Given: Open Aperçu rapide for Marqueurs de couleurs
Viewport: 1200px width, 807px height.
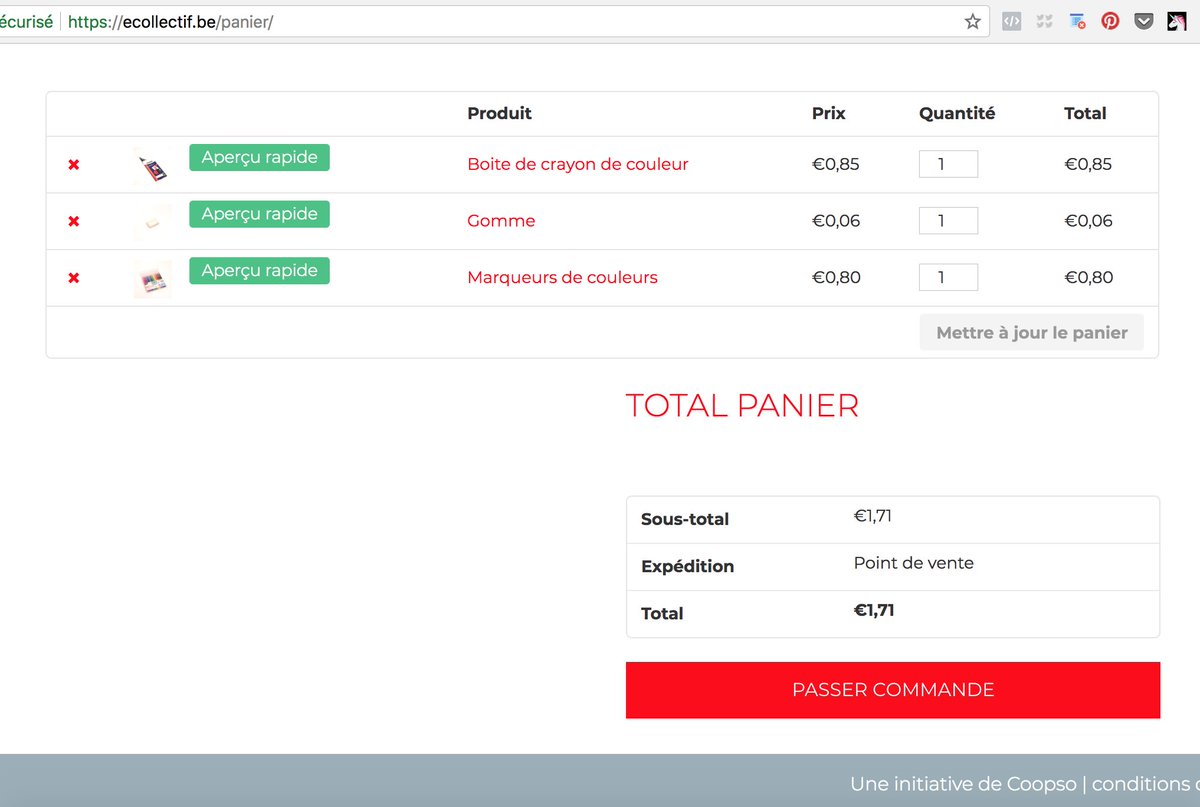Looking at the screenshot, I should pyautogui.click(x=259, y=270).
